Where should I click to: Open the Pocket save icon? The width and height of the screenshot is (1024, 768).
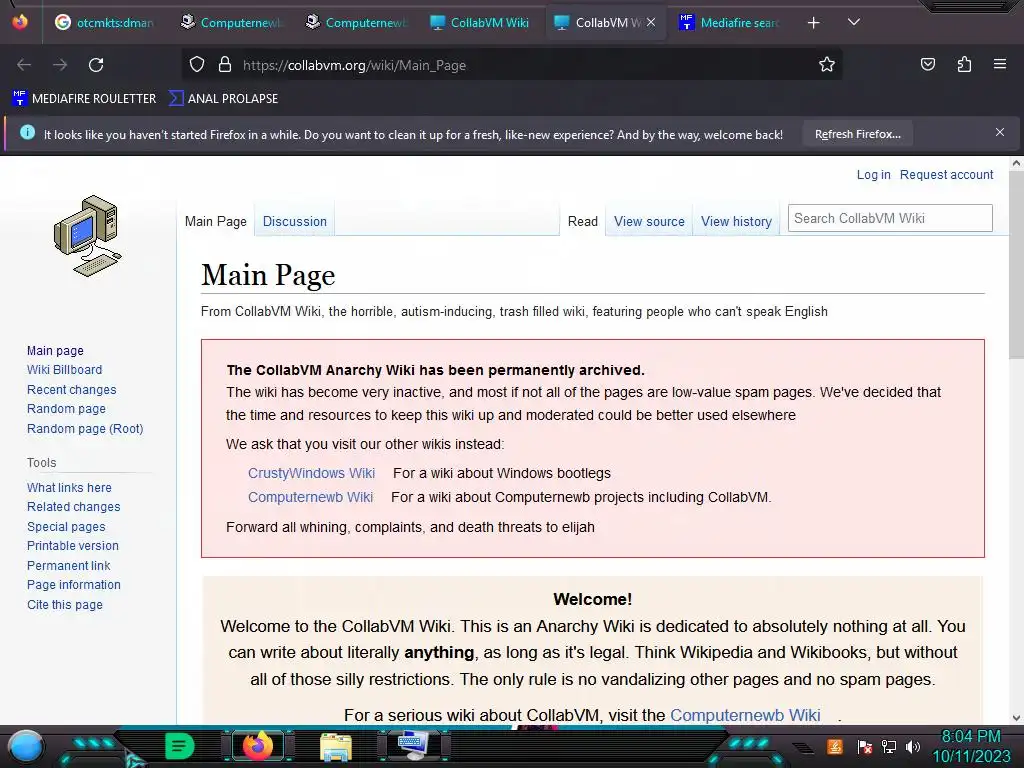pos(927,64)
